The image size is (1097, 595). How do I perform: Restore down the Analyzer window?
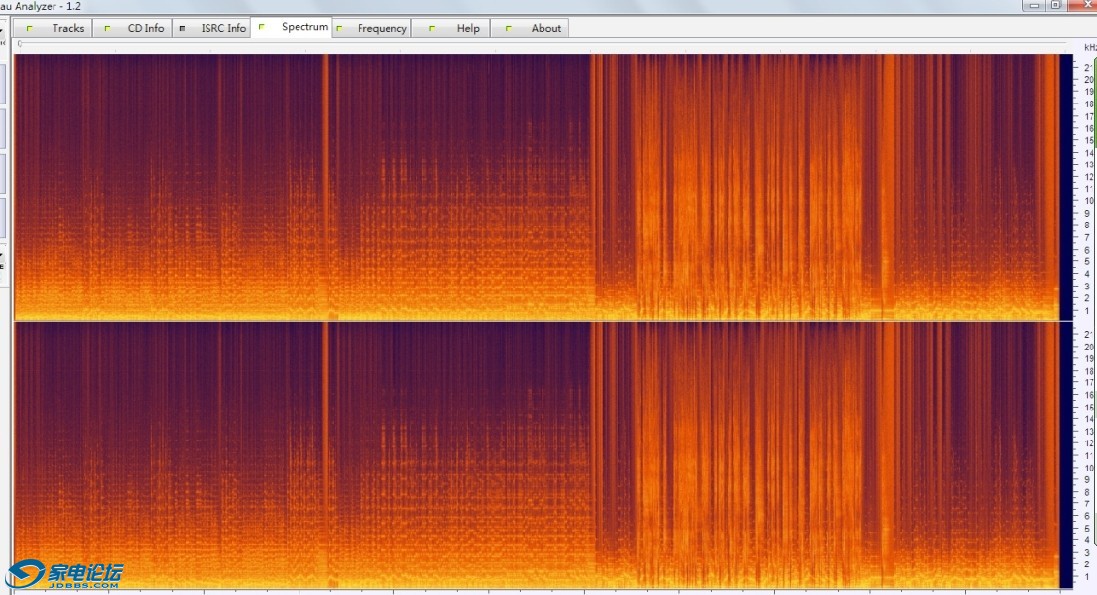tap(1055, 5)
